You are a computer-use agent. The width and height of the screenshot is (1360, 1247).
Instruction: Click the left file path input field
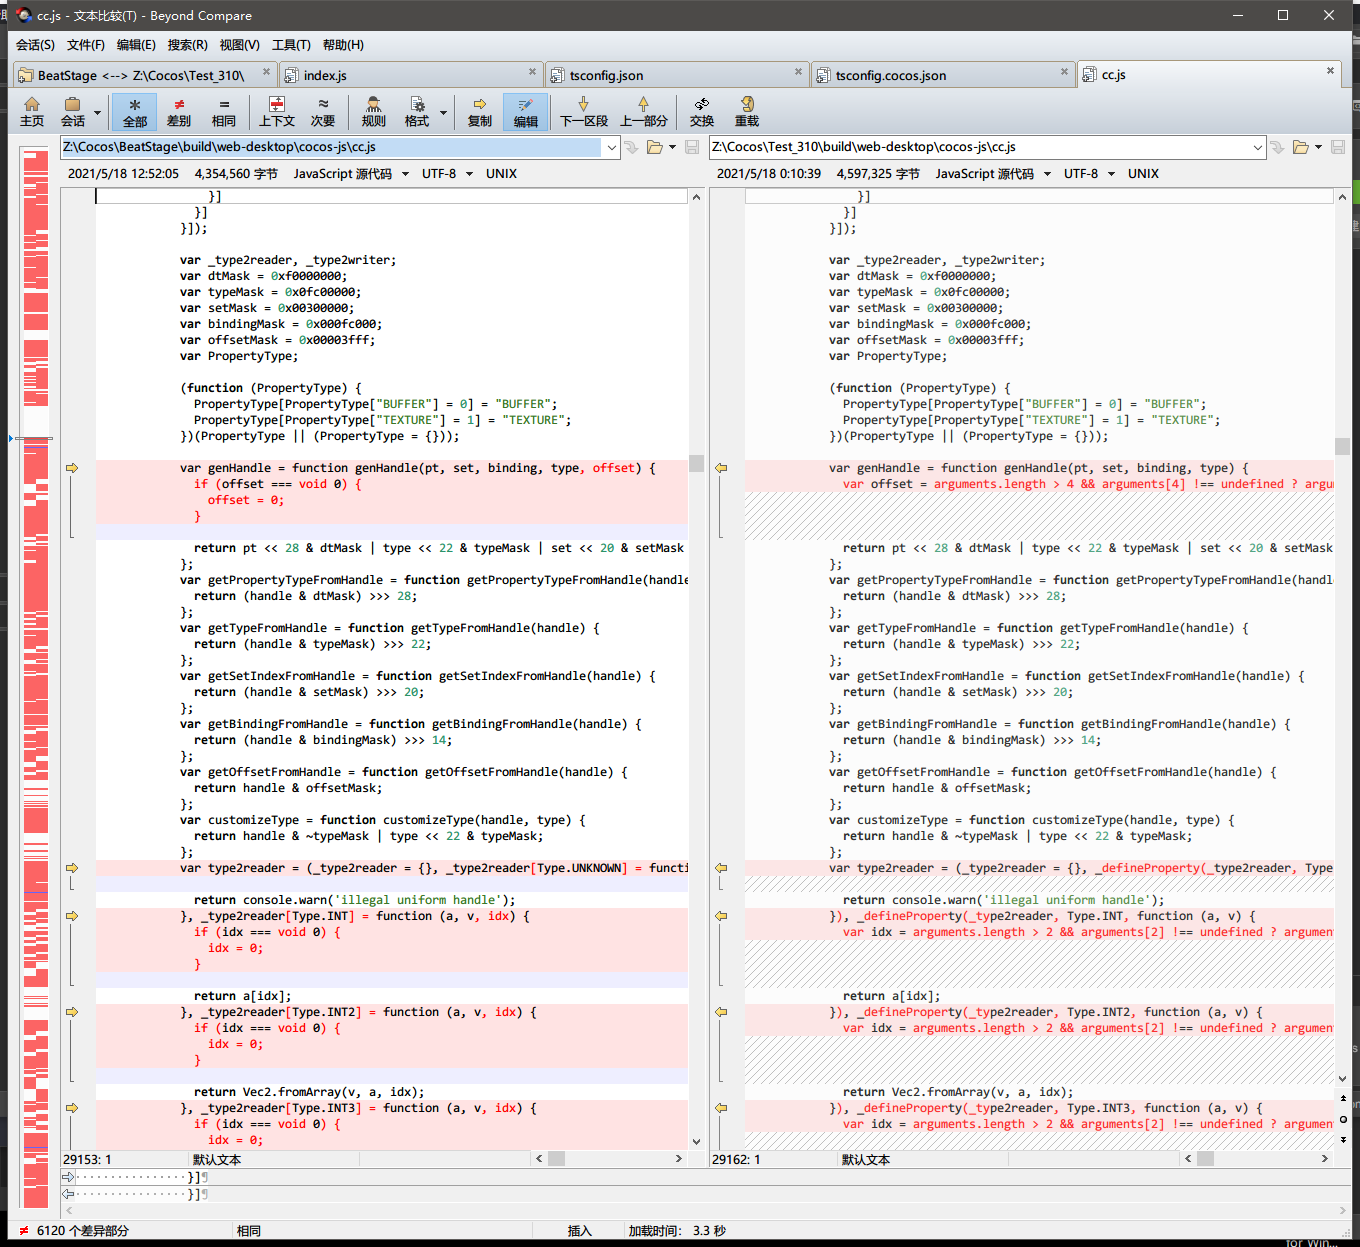pyautogui.click(x=331, y=147)
